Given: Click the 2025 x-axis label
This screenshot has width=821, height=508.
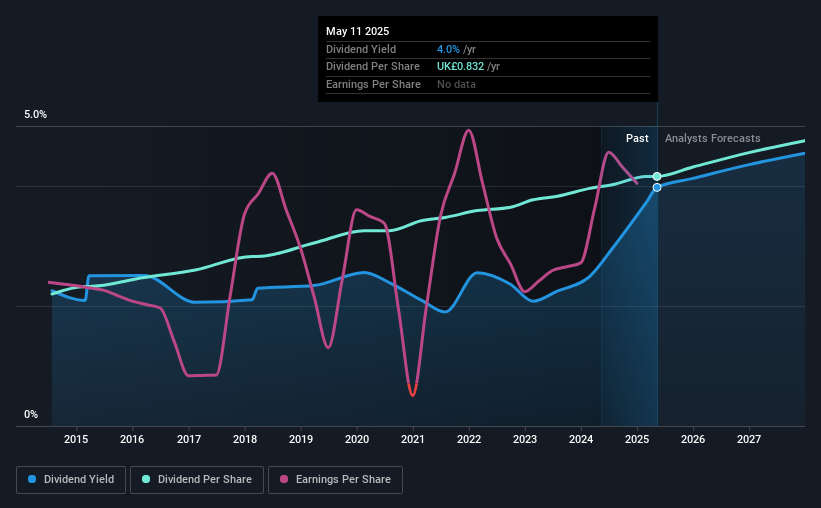Looking at the screenshot, I should click(637, 439).
